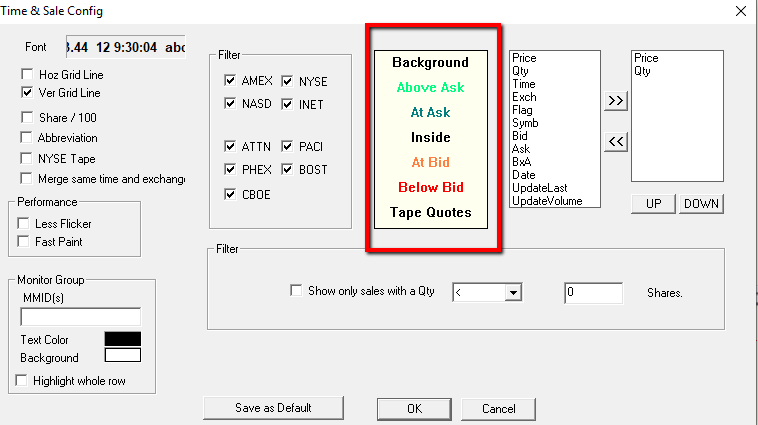Close the Time & Sale Config dialog
758x425 pixels.
740,11
